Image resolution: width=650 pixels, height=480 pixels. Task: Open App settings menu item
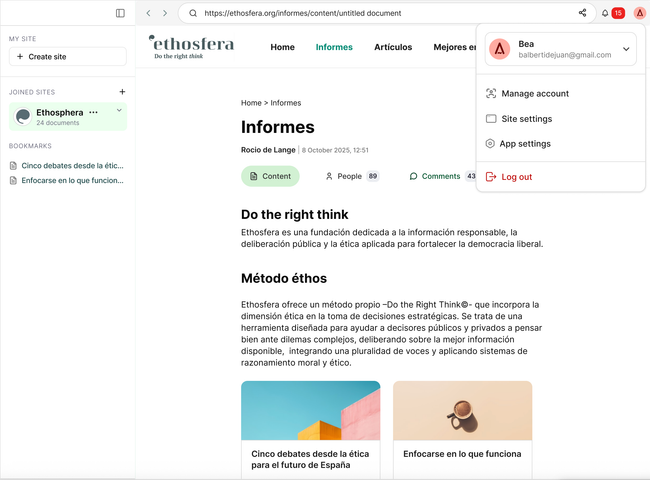click(x=524, y=143)
